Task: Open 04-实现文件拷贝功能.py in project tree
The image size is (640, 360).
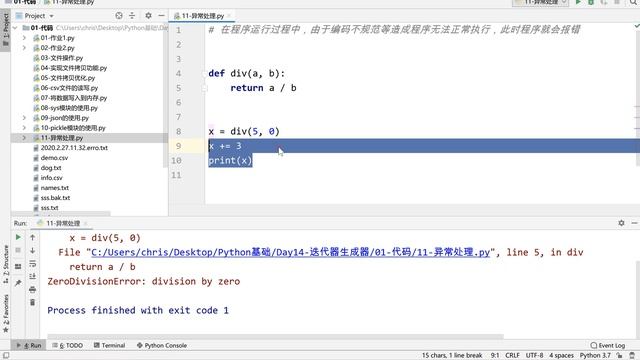Action: (x=73, y=68)
